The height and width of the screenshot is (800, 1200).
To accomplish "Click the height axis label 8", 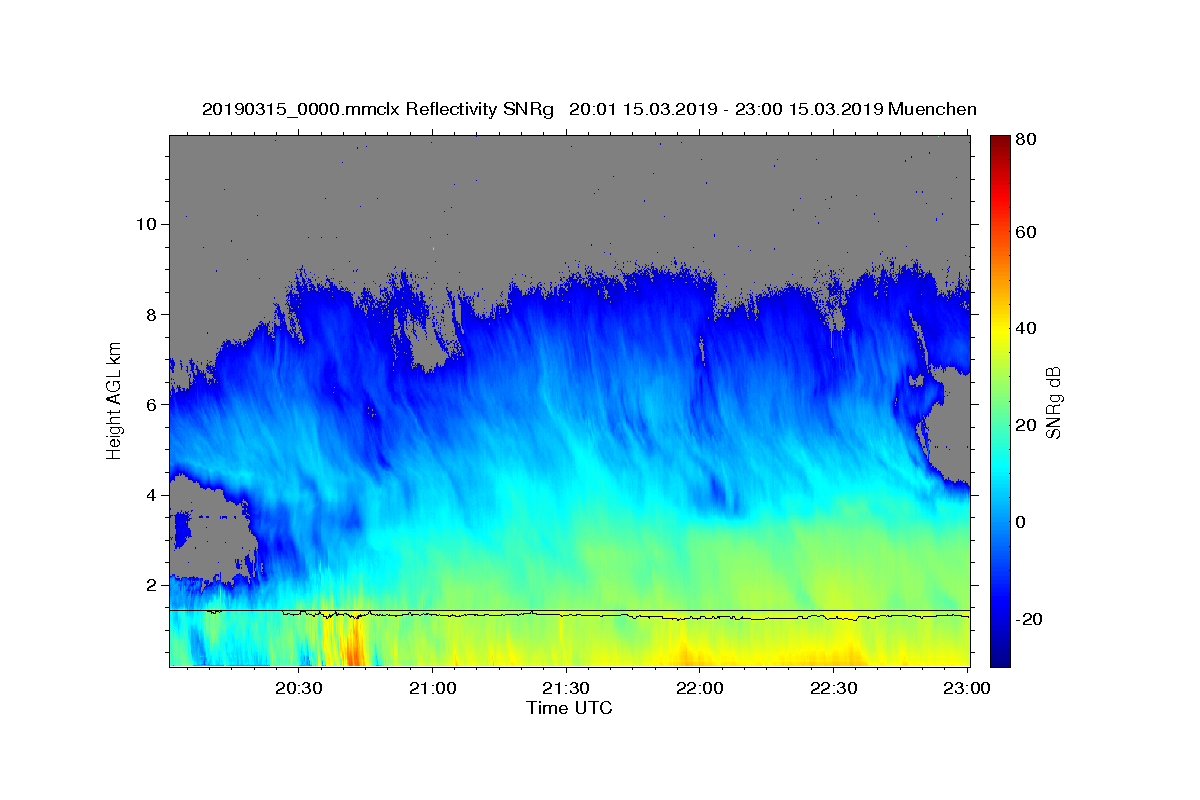I will (x=151, y=314).
